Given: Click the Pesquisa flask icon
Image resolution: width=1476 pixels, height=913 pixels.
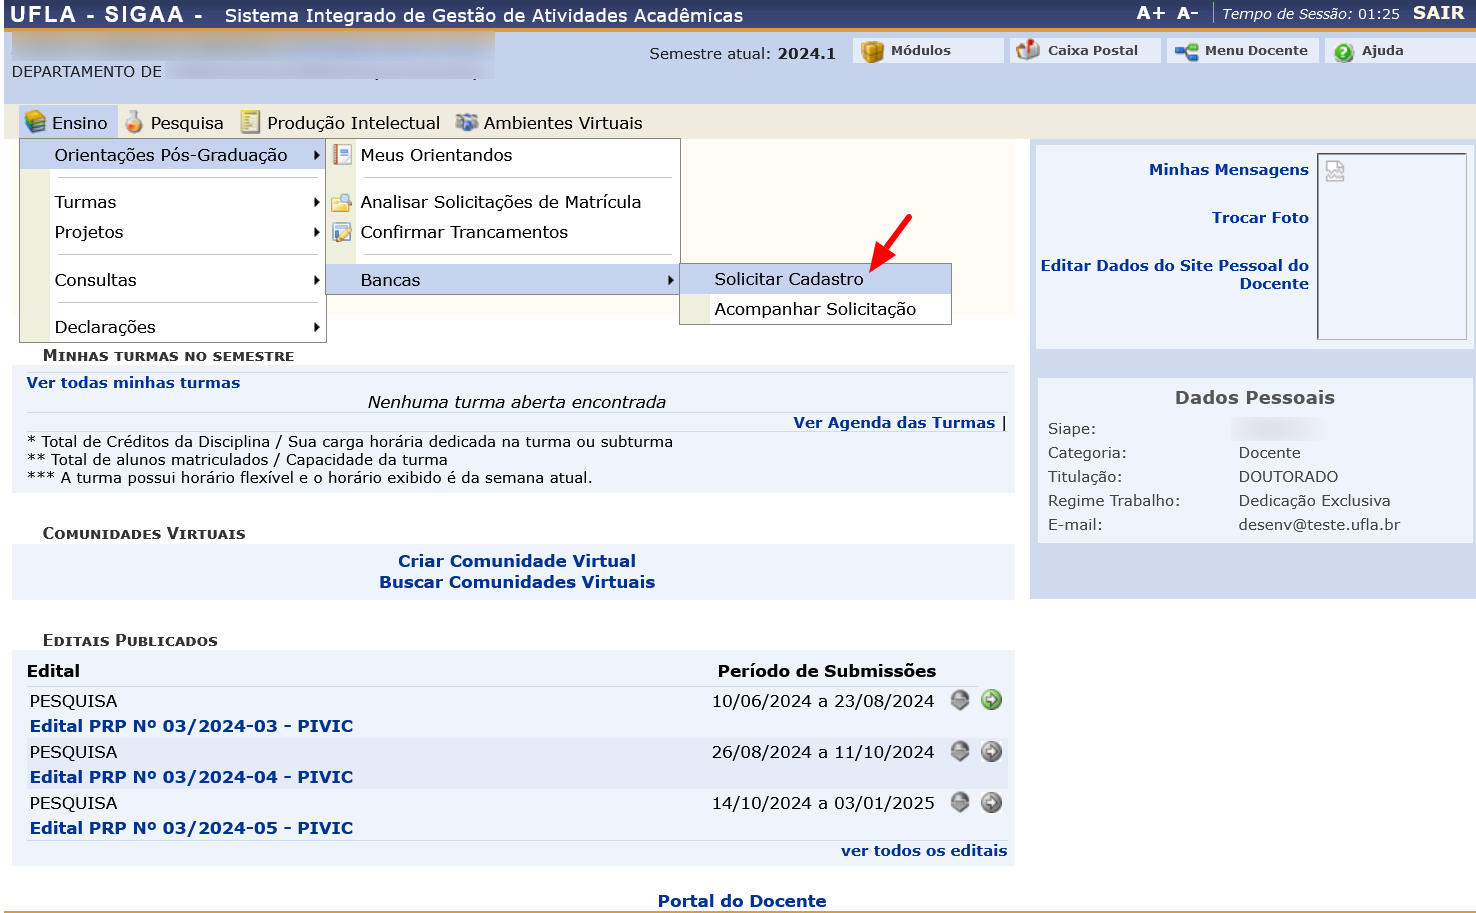Looking at the screenshot, I should click(x=134, y=122).
